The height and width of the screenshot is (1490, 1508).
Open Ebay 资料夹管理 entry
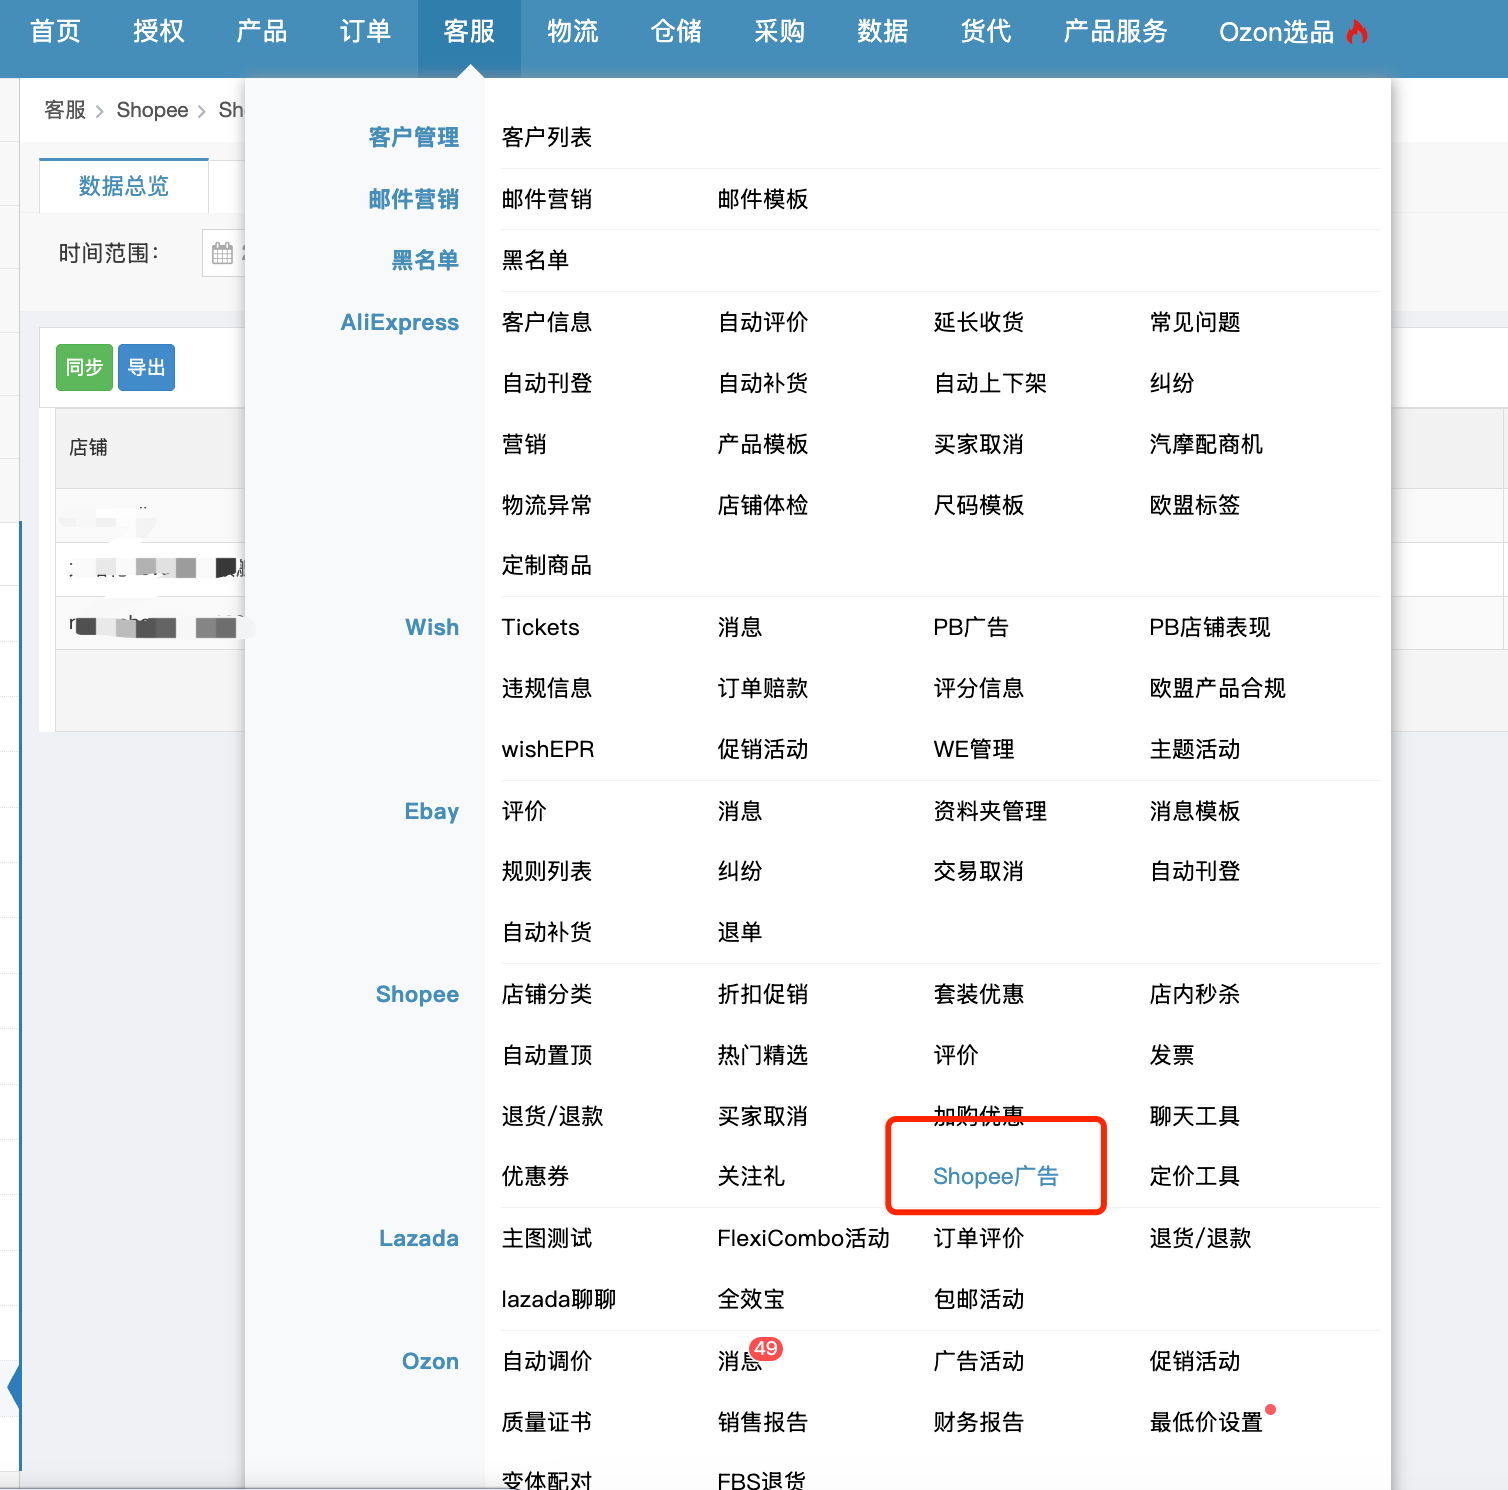tap(990, 811)
